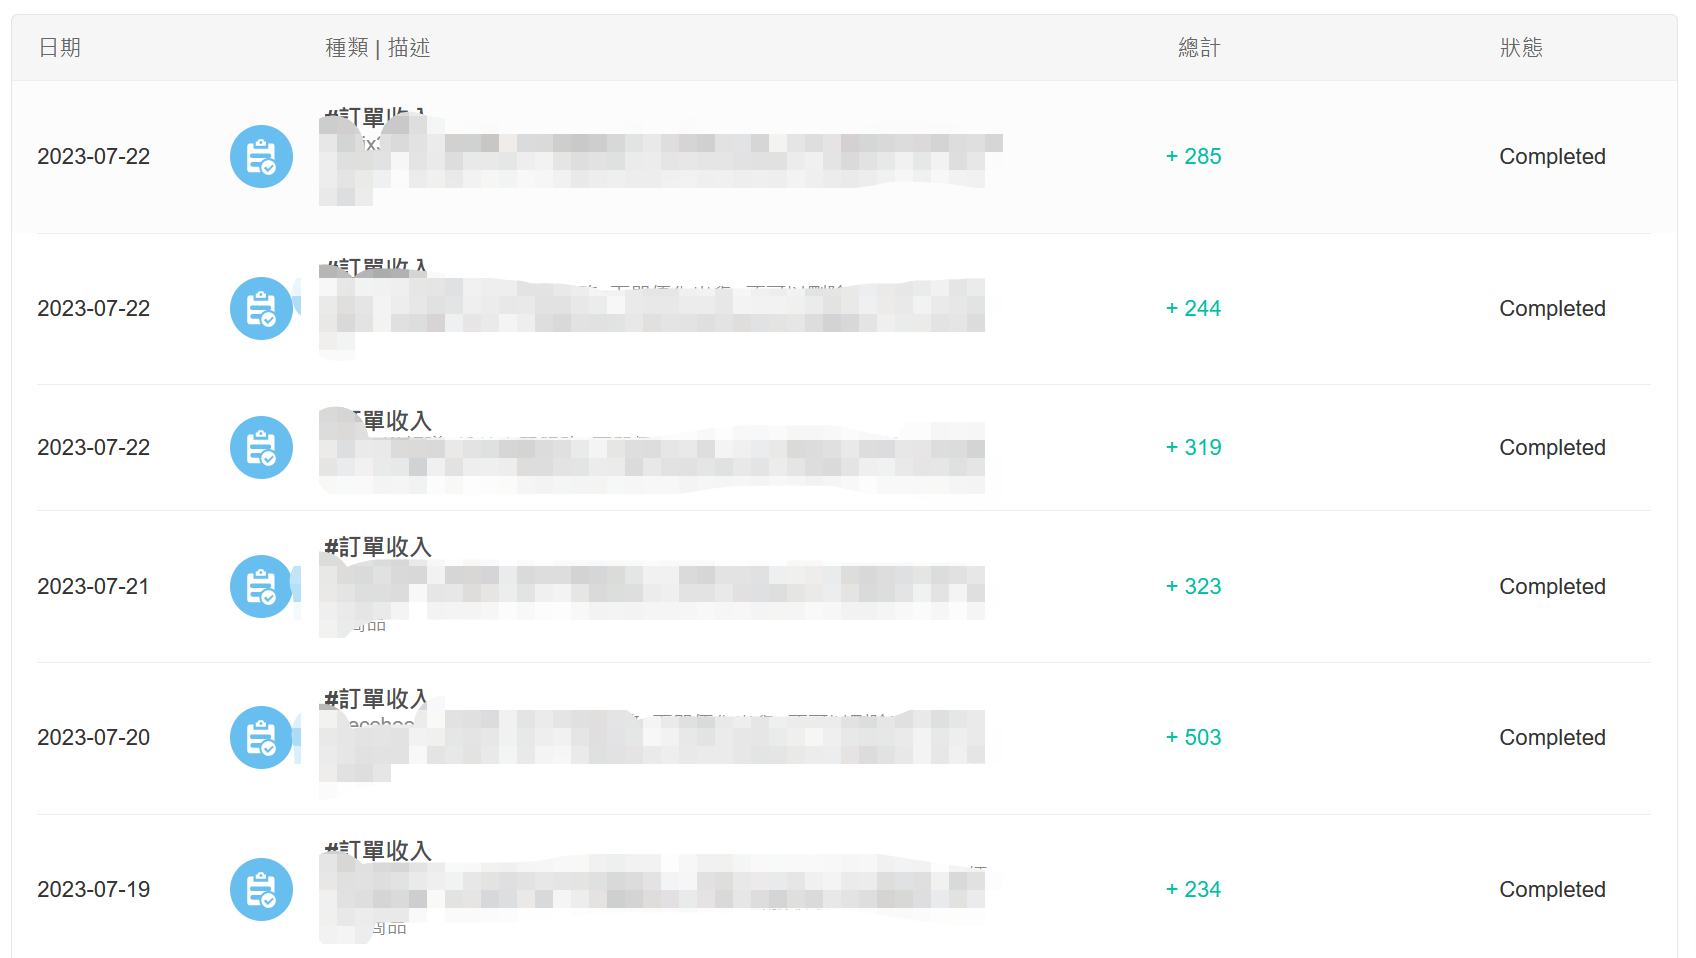This screenshot has width=1696, height=958.
Task: Click the + 234 amount
Action: [1194, 890]
